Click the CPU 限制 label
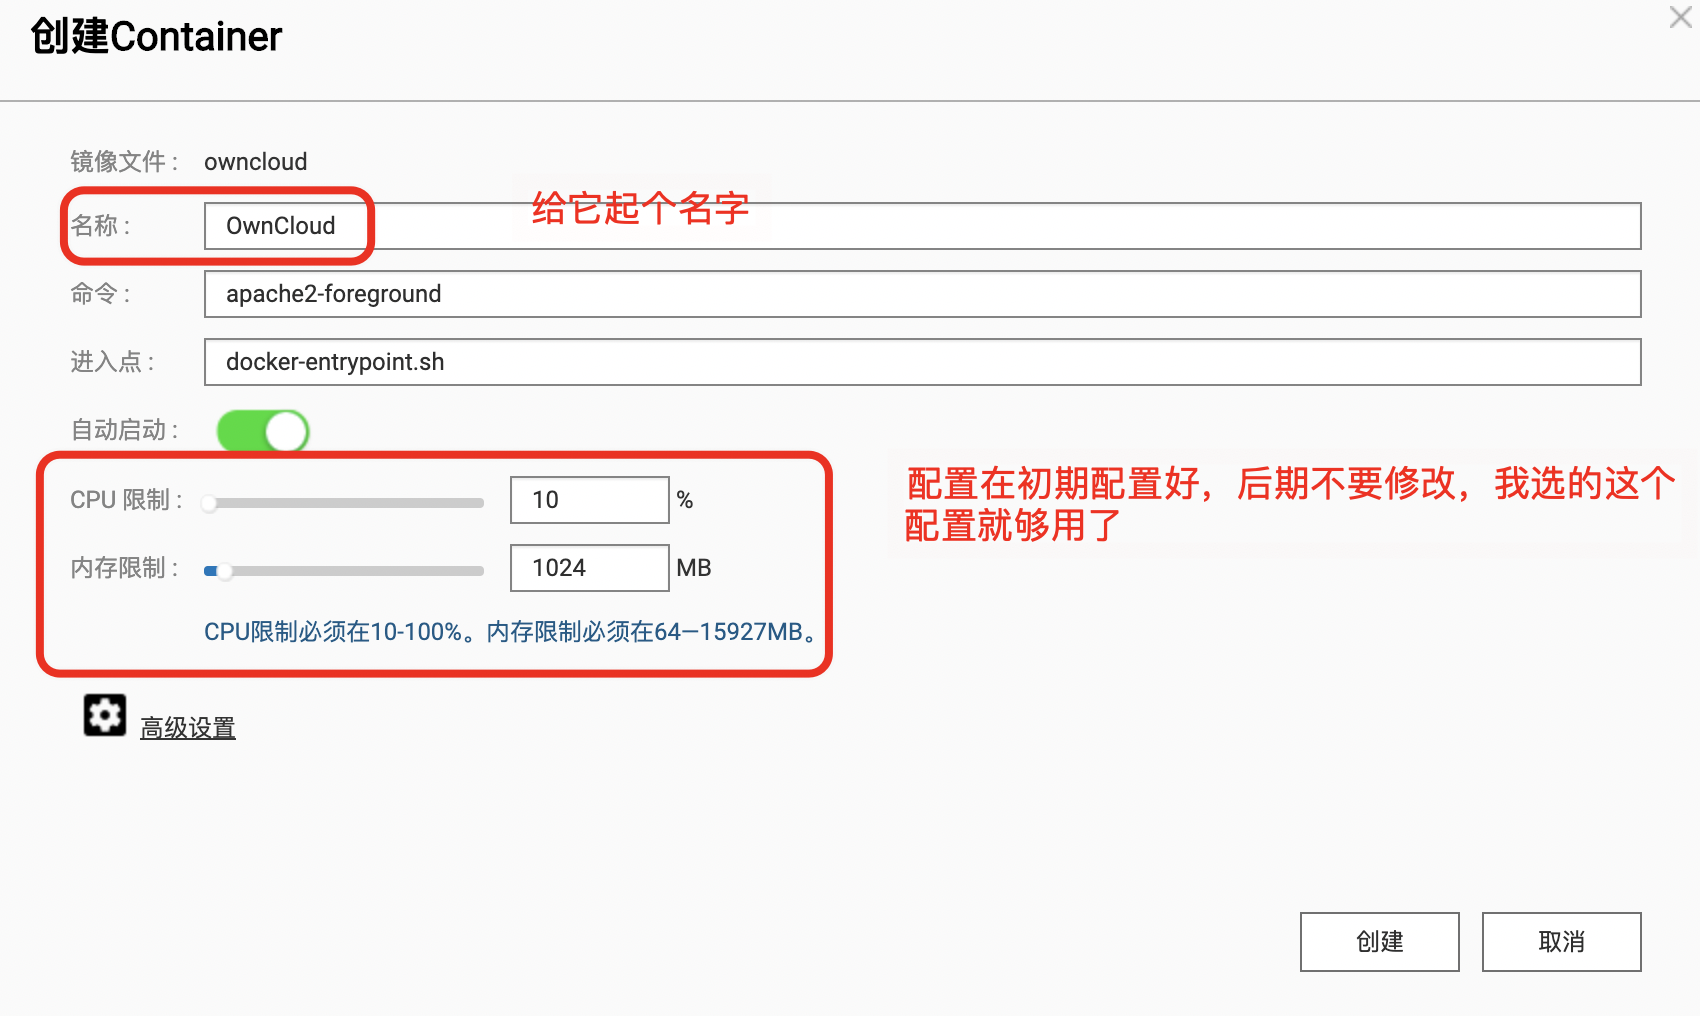 [x=126, y=500]
